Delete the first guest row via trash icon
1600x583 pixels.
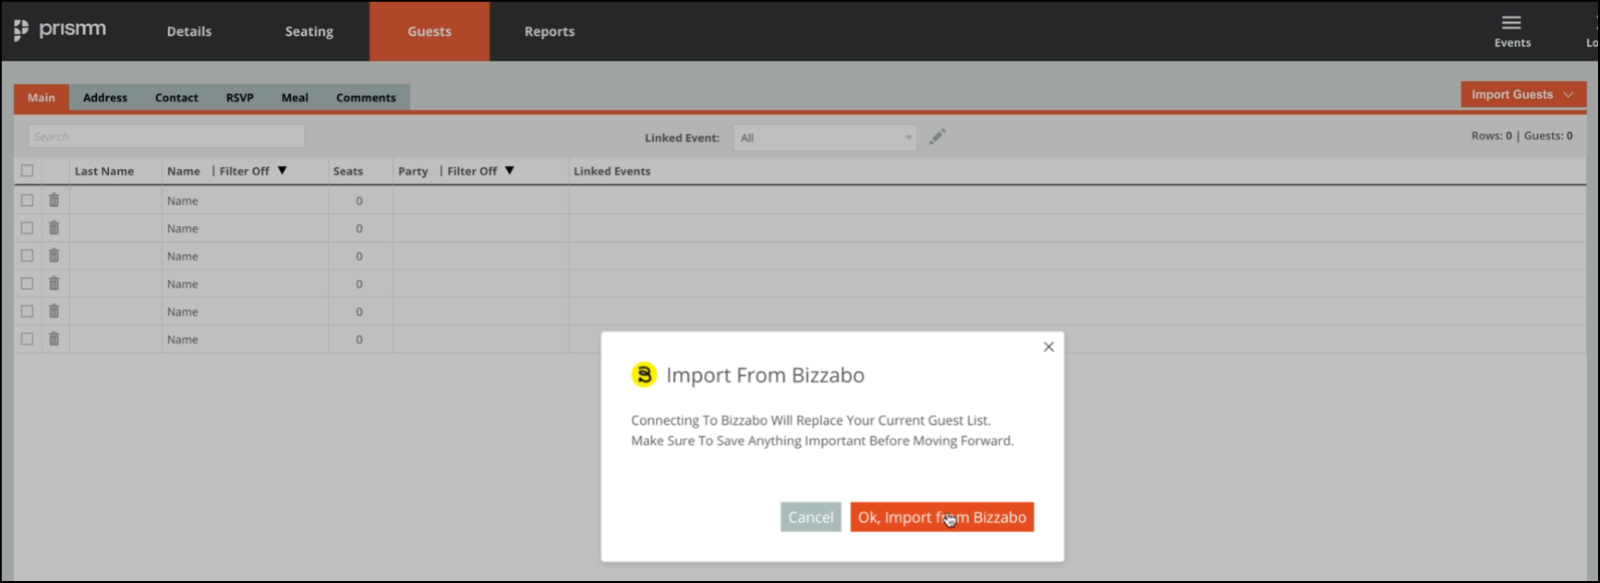pyautogui.click(x=54, y=200)
